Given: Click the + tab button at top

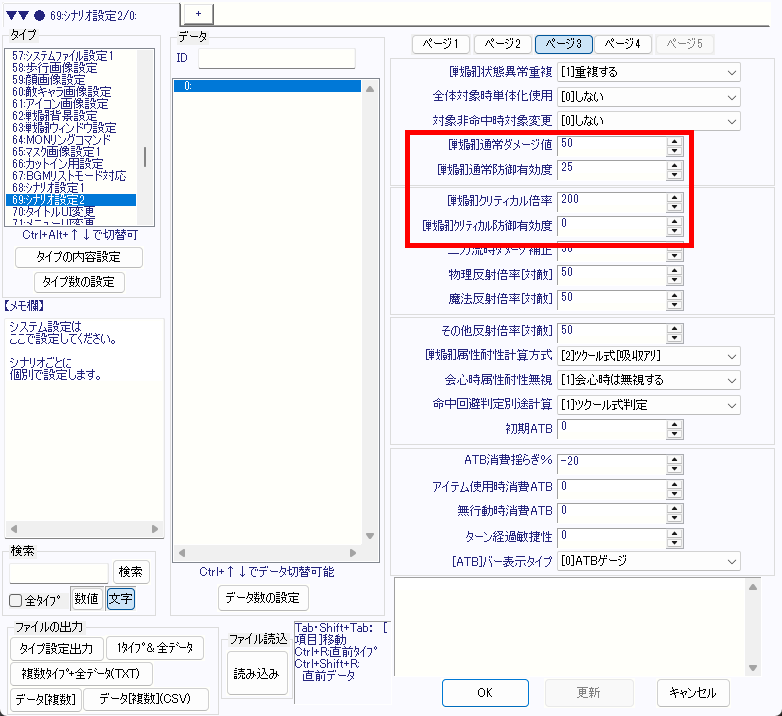Looking at the screenshot, I should click(198, 11).
